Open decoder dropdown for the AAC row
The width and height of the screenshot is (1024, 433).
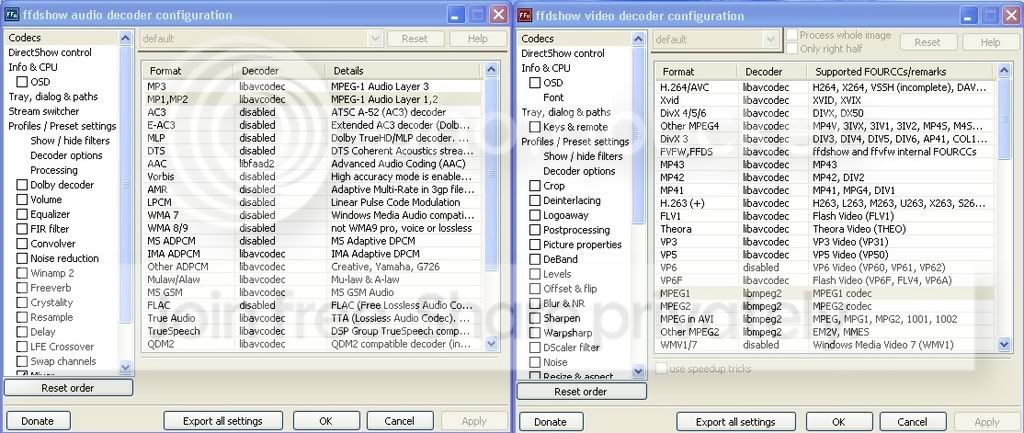pyautogui.click(x=280, y=164)
